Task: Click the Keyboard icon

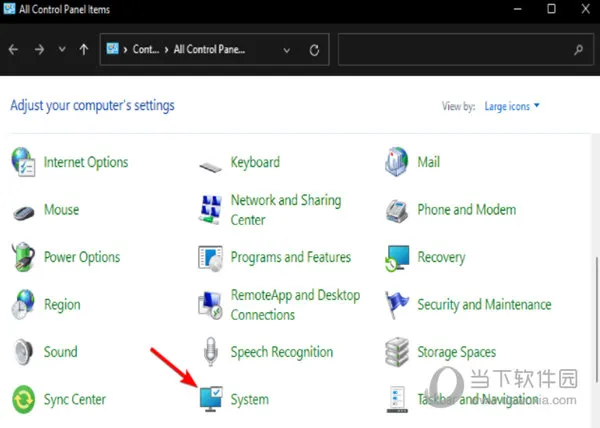Action: tap(210, 167)
